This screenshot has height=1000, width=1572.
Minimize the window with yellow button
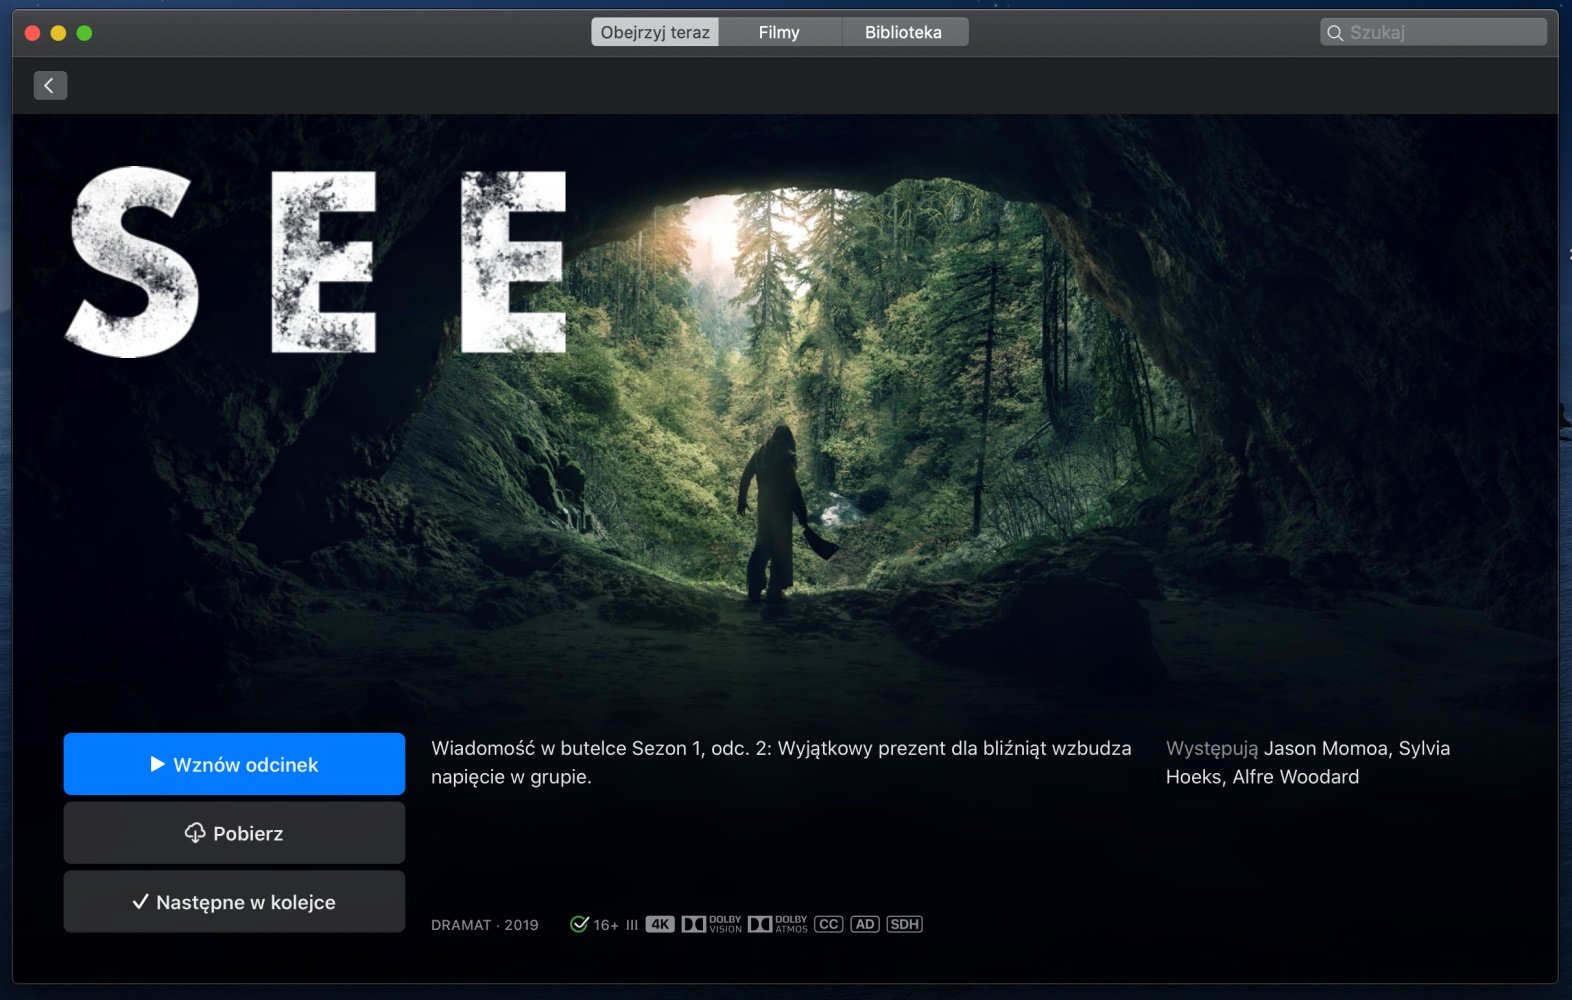[58, 33]
